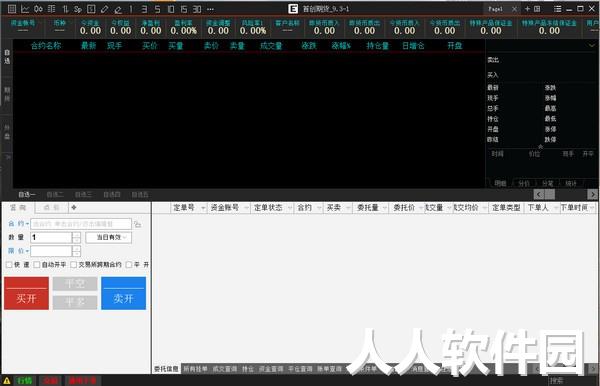The width and height of the screenshot is (600, 386).
Task: Collapse quote detail panel chevron
Action: 592,46
